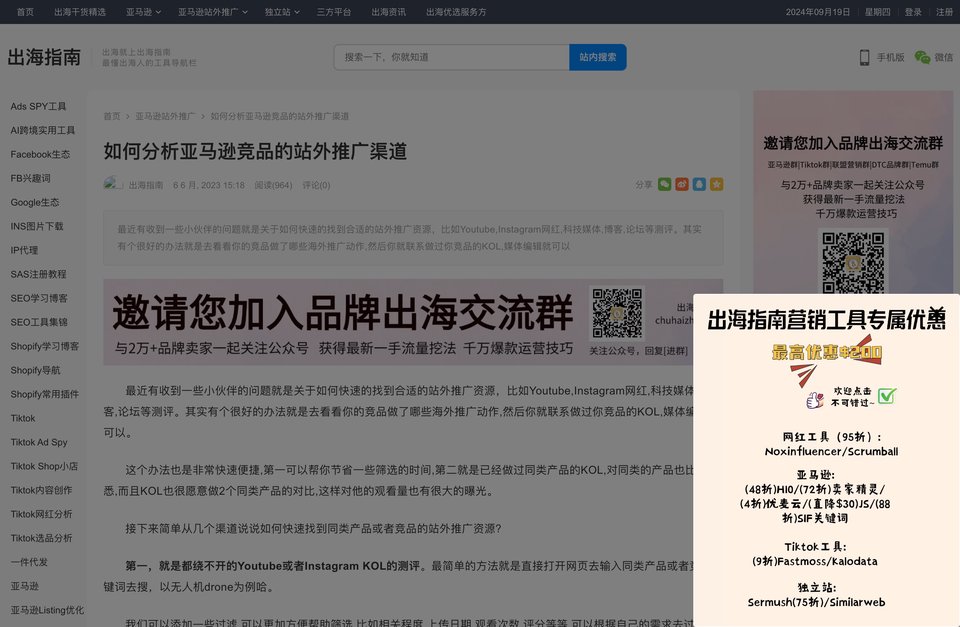Open FB兴趣词 in sidebar

coord(30,178)
